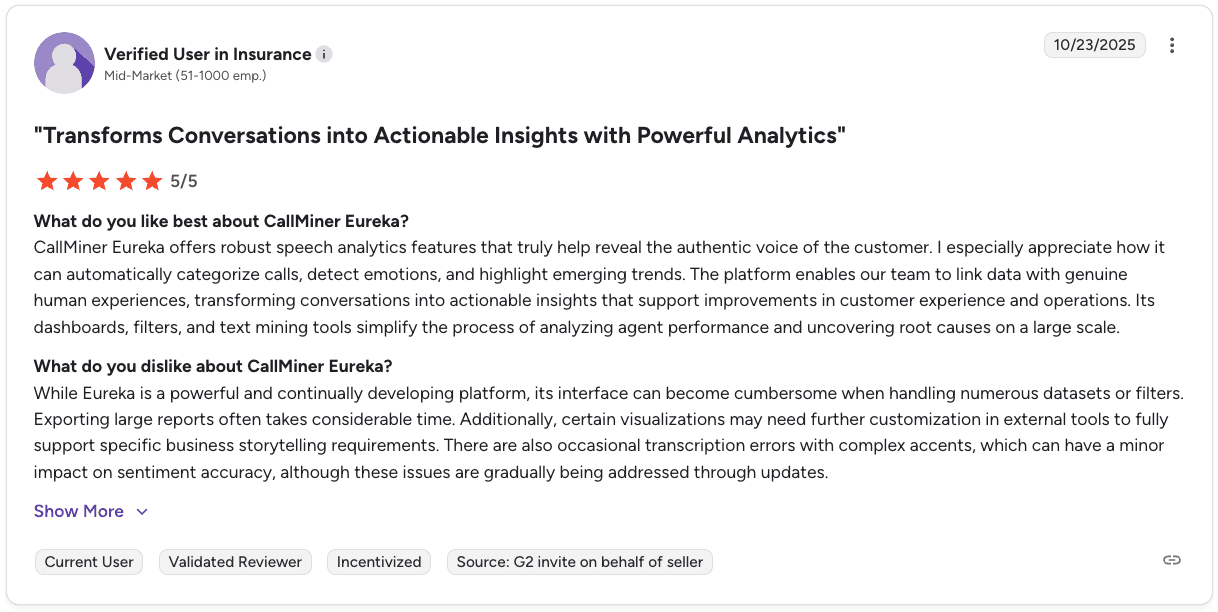Click the info icon beside Verified User

(x=324, y=54)
